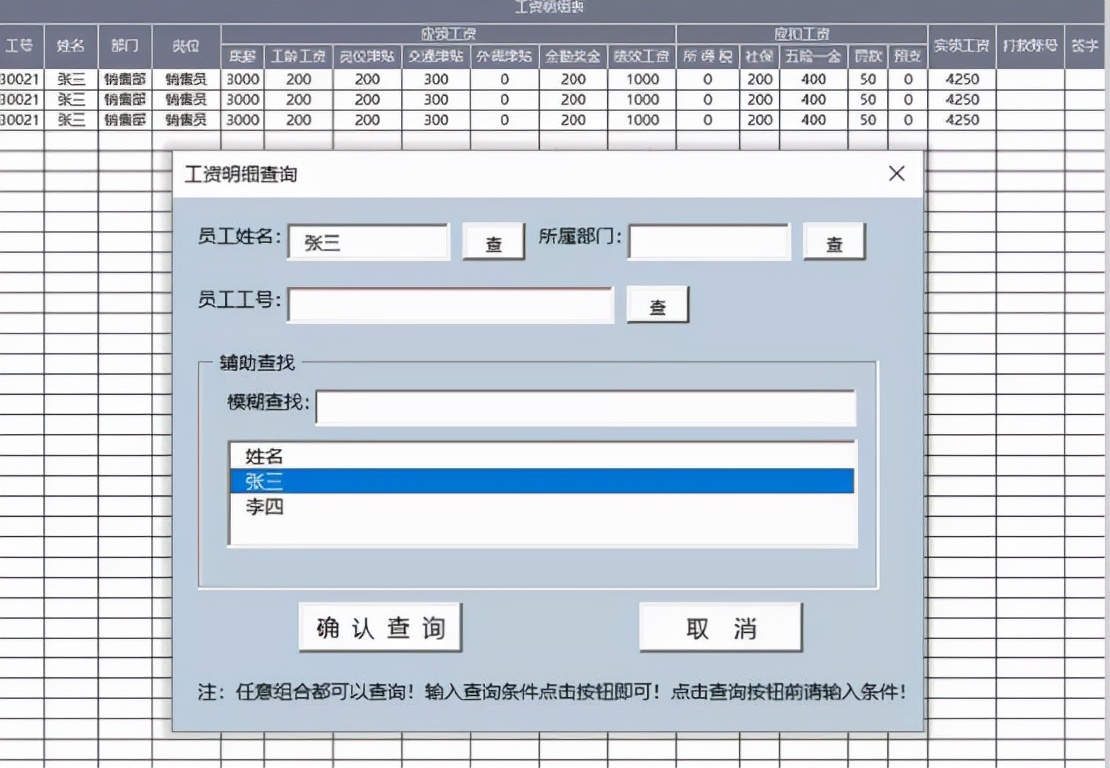Viewport: 1110px width, 768px height.
Task: Click the empty 所属部门 input field
Action: 708,240
